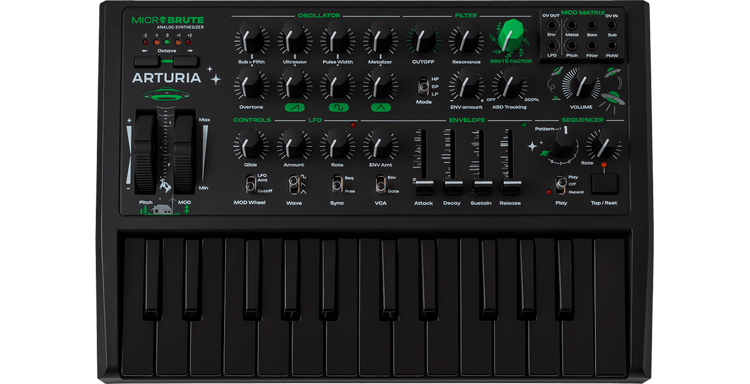Viewport: 750px width, 384px height.
Task: Click the SEQUENCER section heading
Action: [x=582, y=120]
